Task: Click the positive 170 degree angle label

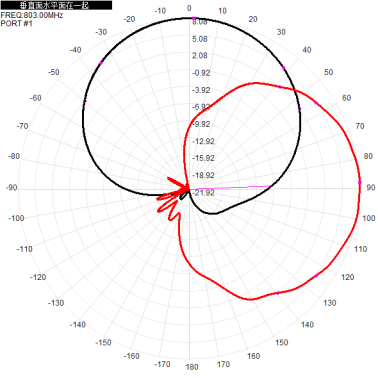Action: click(x=223, y=365)
